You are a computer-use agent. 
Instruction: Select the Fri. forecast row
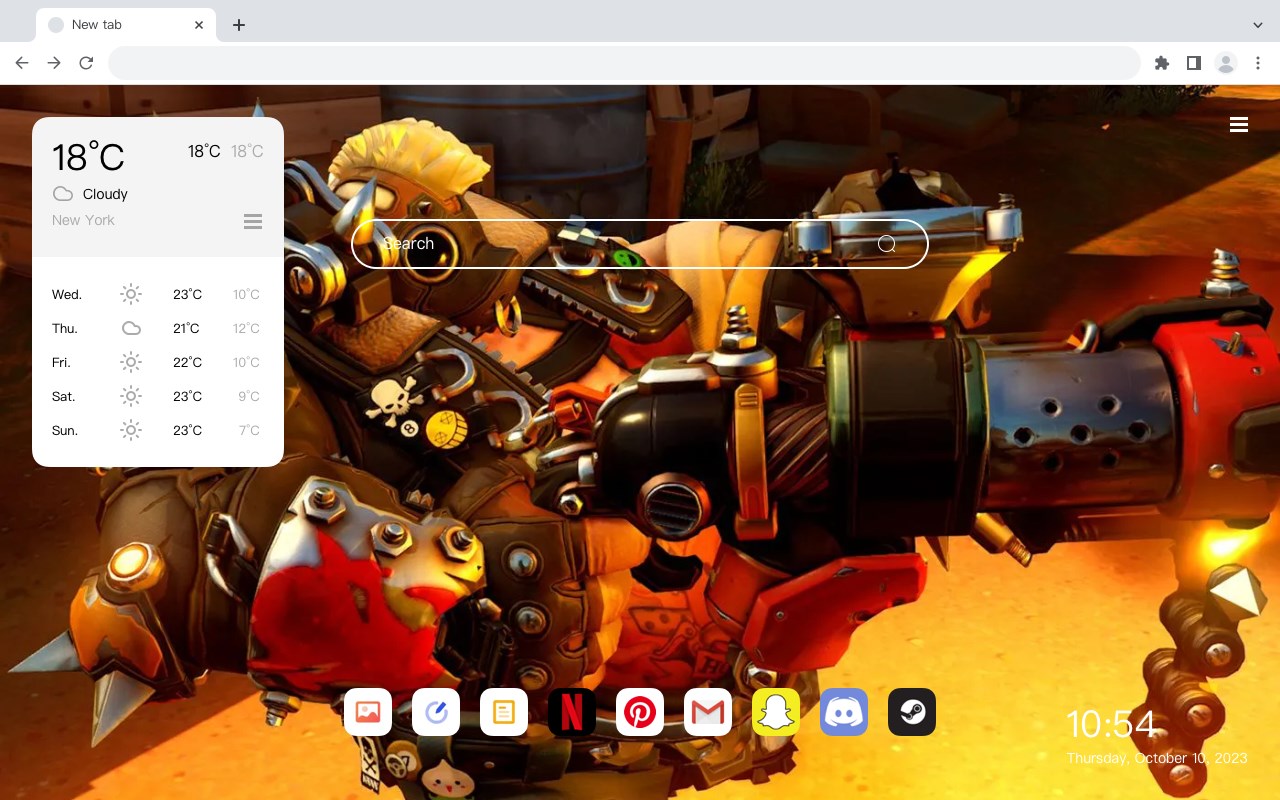coord(158,362)
